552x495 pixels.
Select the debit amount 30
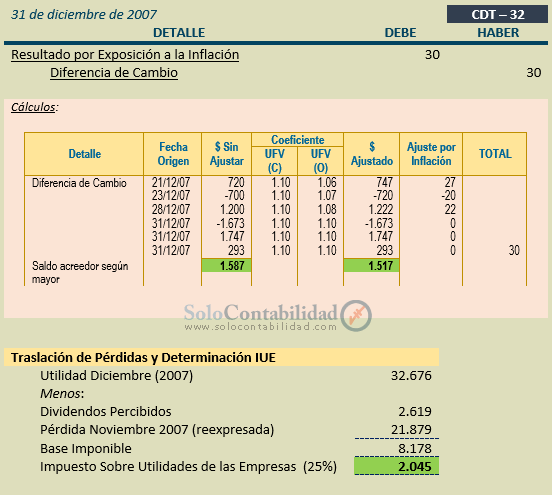[432, 55]
